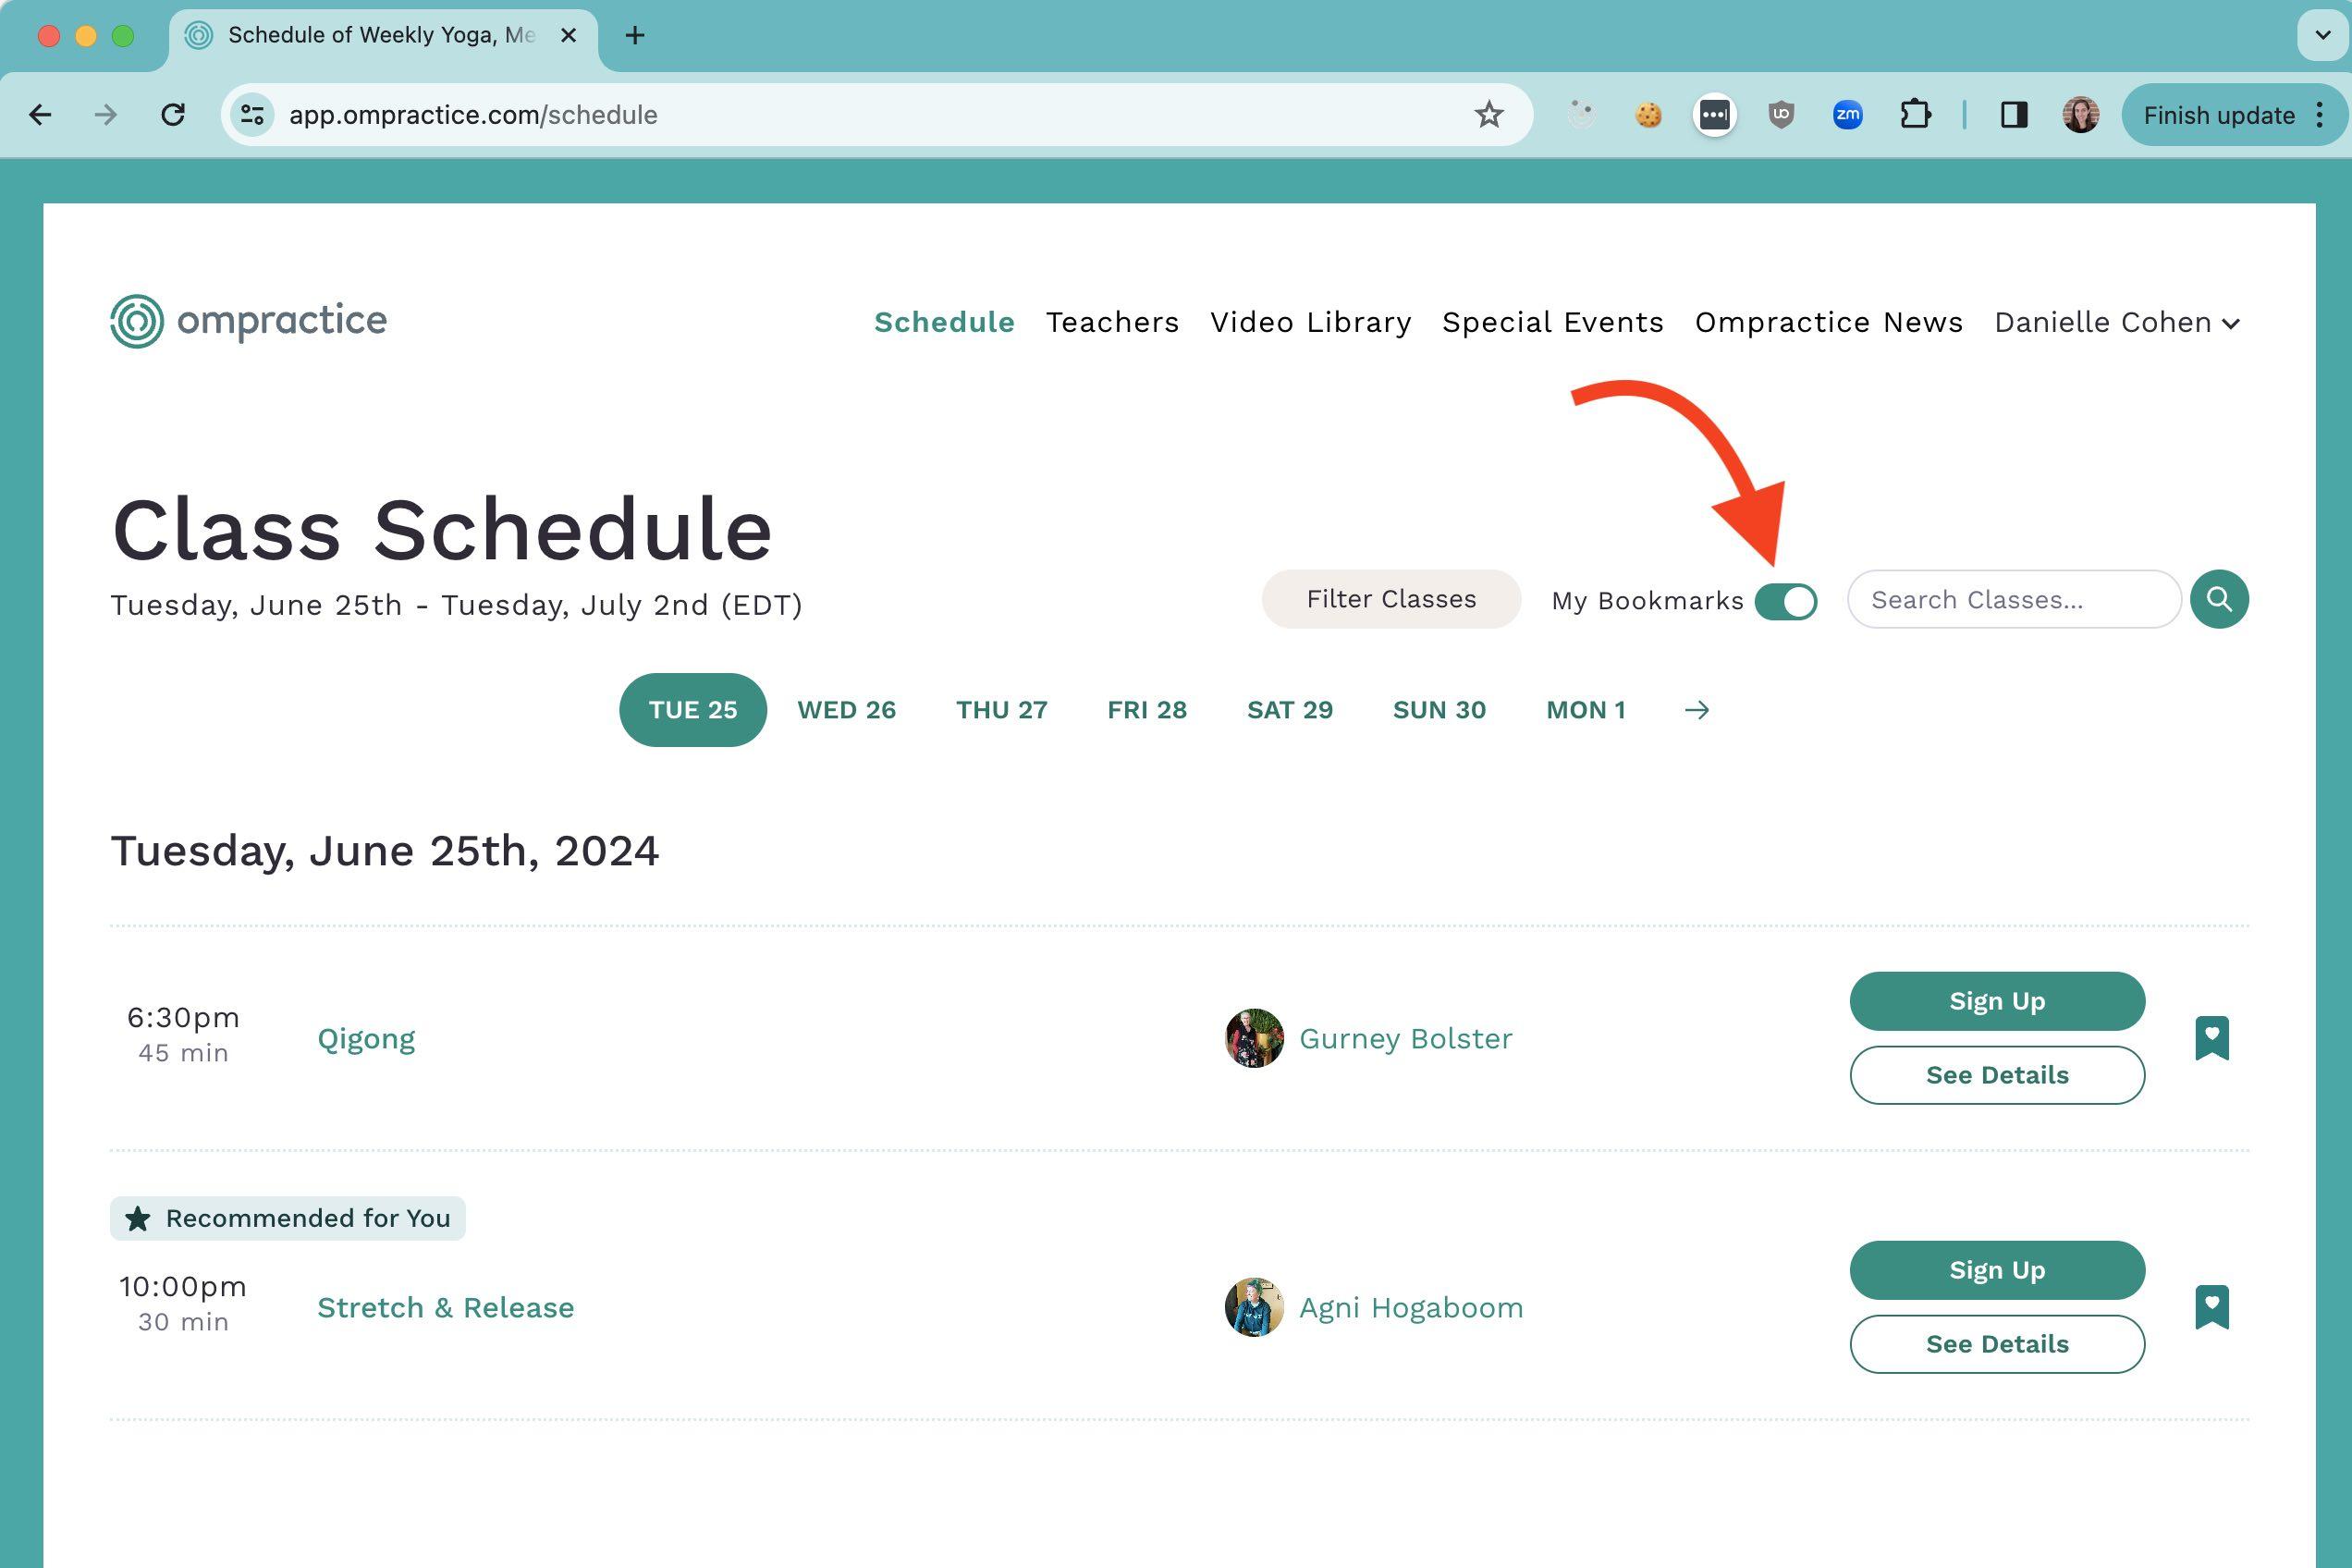Open the search by clicking the magnifying glass
2352x1568 pixels.
pyautogui.click(x=2218, y=599)
